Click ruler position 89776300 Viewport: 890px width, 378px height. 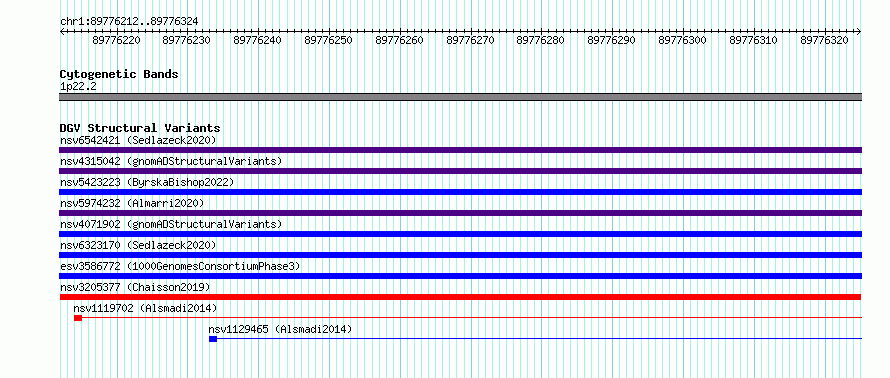click(682, 41)
